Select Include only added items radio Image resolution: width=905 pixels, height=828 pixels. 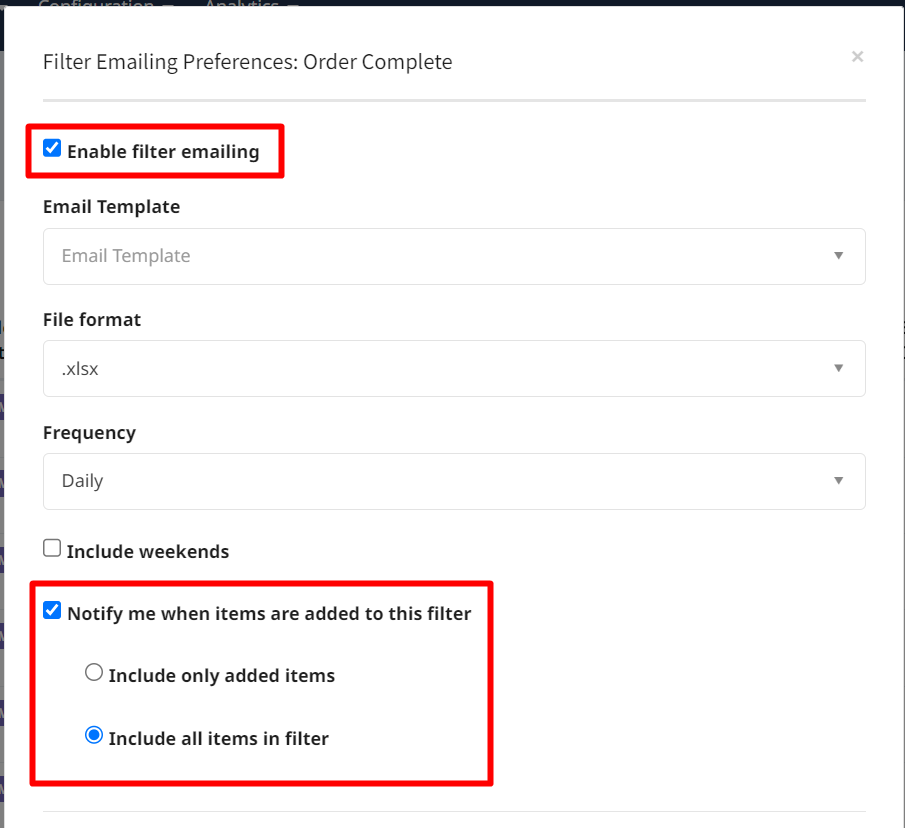coord(94,673)
